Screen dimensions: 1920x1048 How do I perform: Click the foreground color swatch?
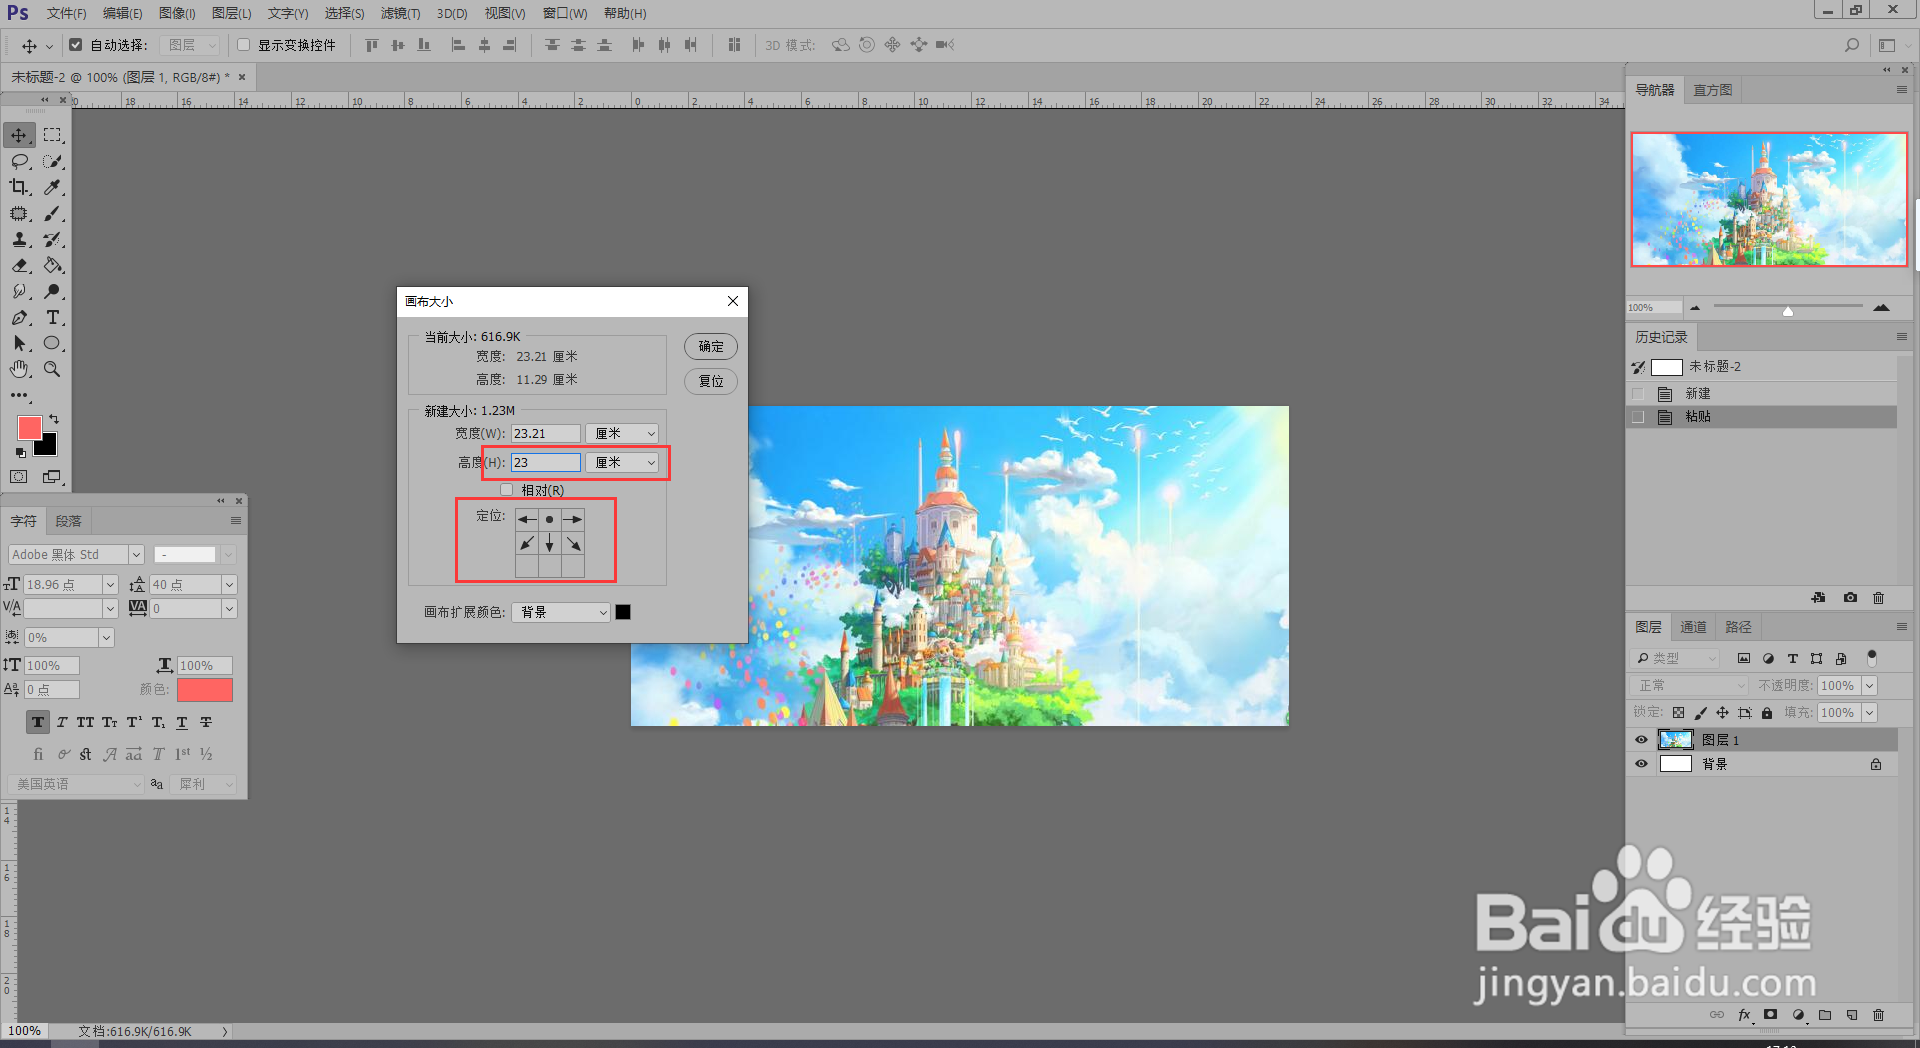pos(30,428)
